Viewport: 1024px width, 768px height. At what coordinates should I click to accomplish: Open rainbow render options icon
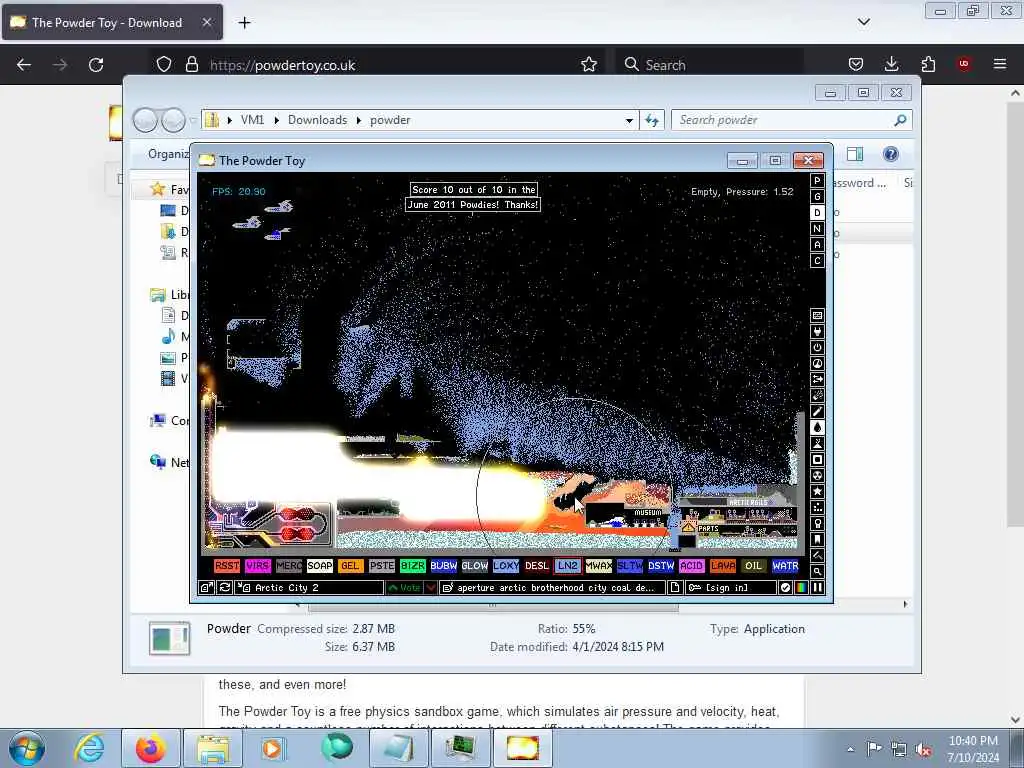coord(801,588)
